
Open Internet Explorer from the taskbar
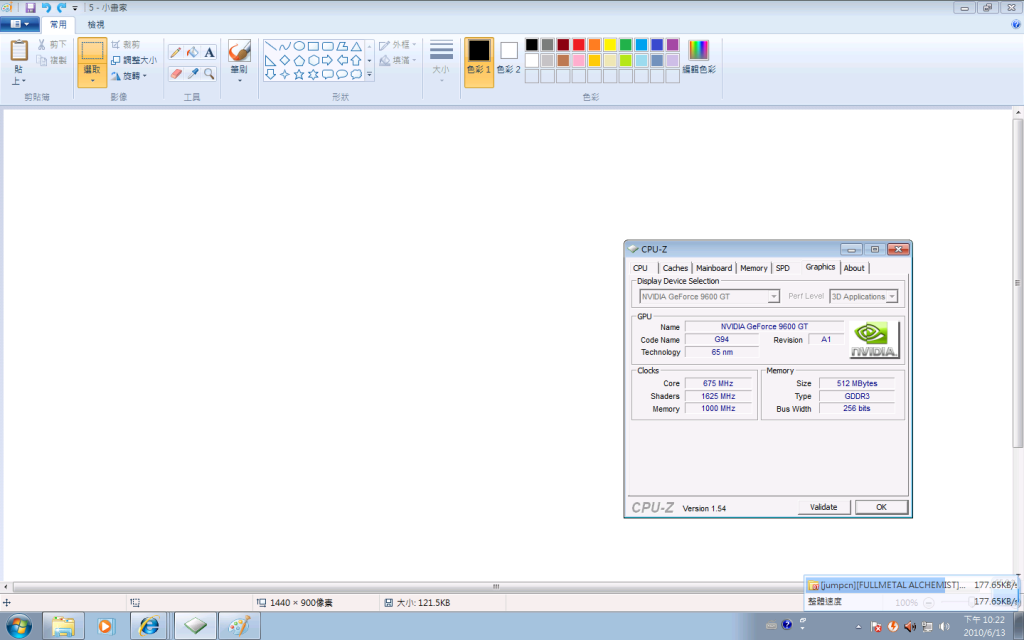click(x=149, y=626)
